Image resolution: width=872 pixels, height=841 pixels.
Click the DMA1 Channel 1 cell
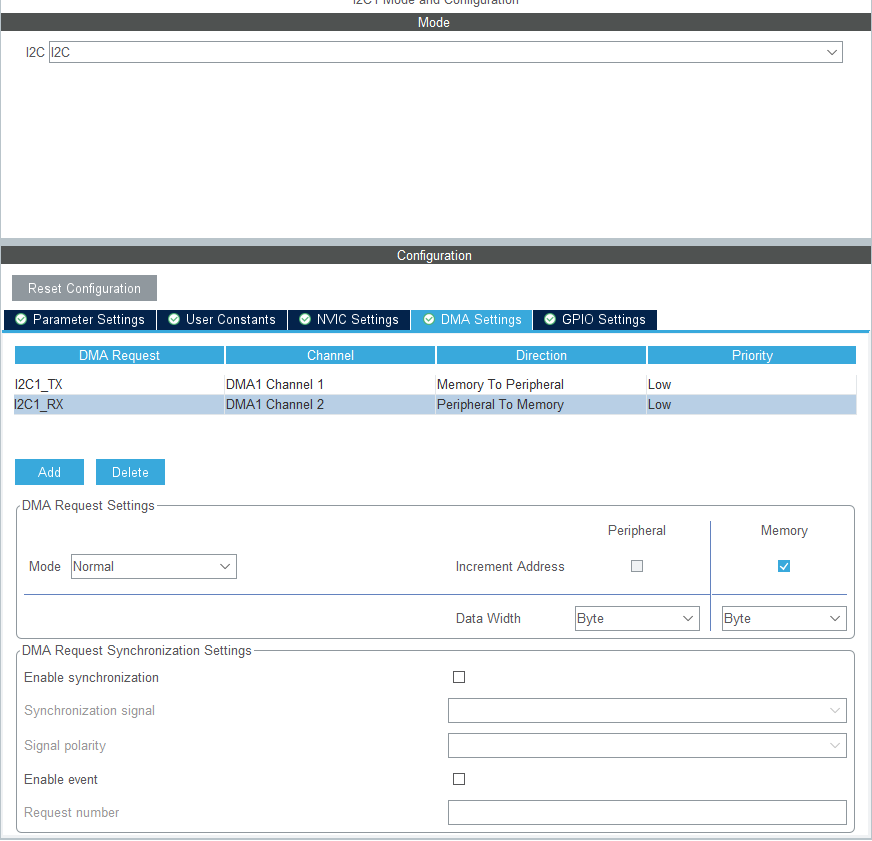[330, 384]
